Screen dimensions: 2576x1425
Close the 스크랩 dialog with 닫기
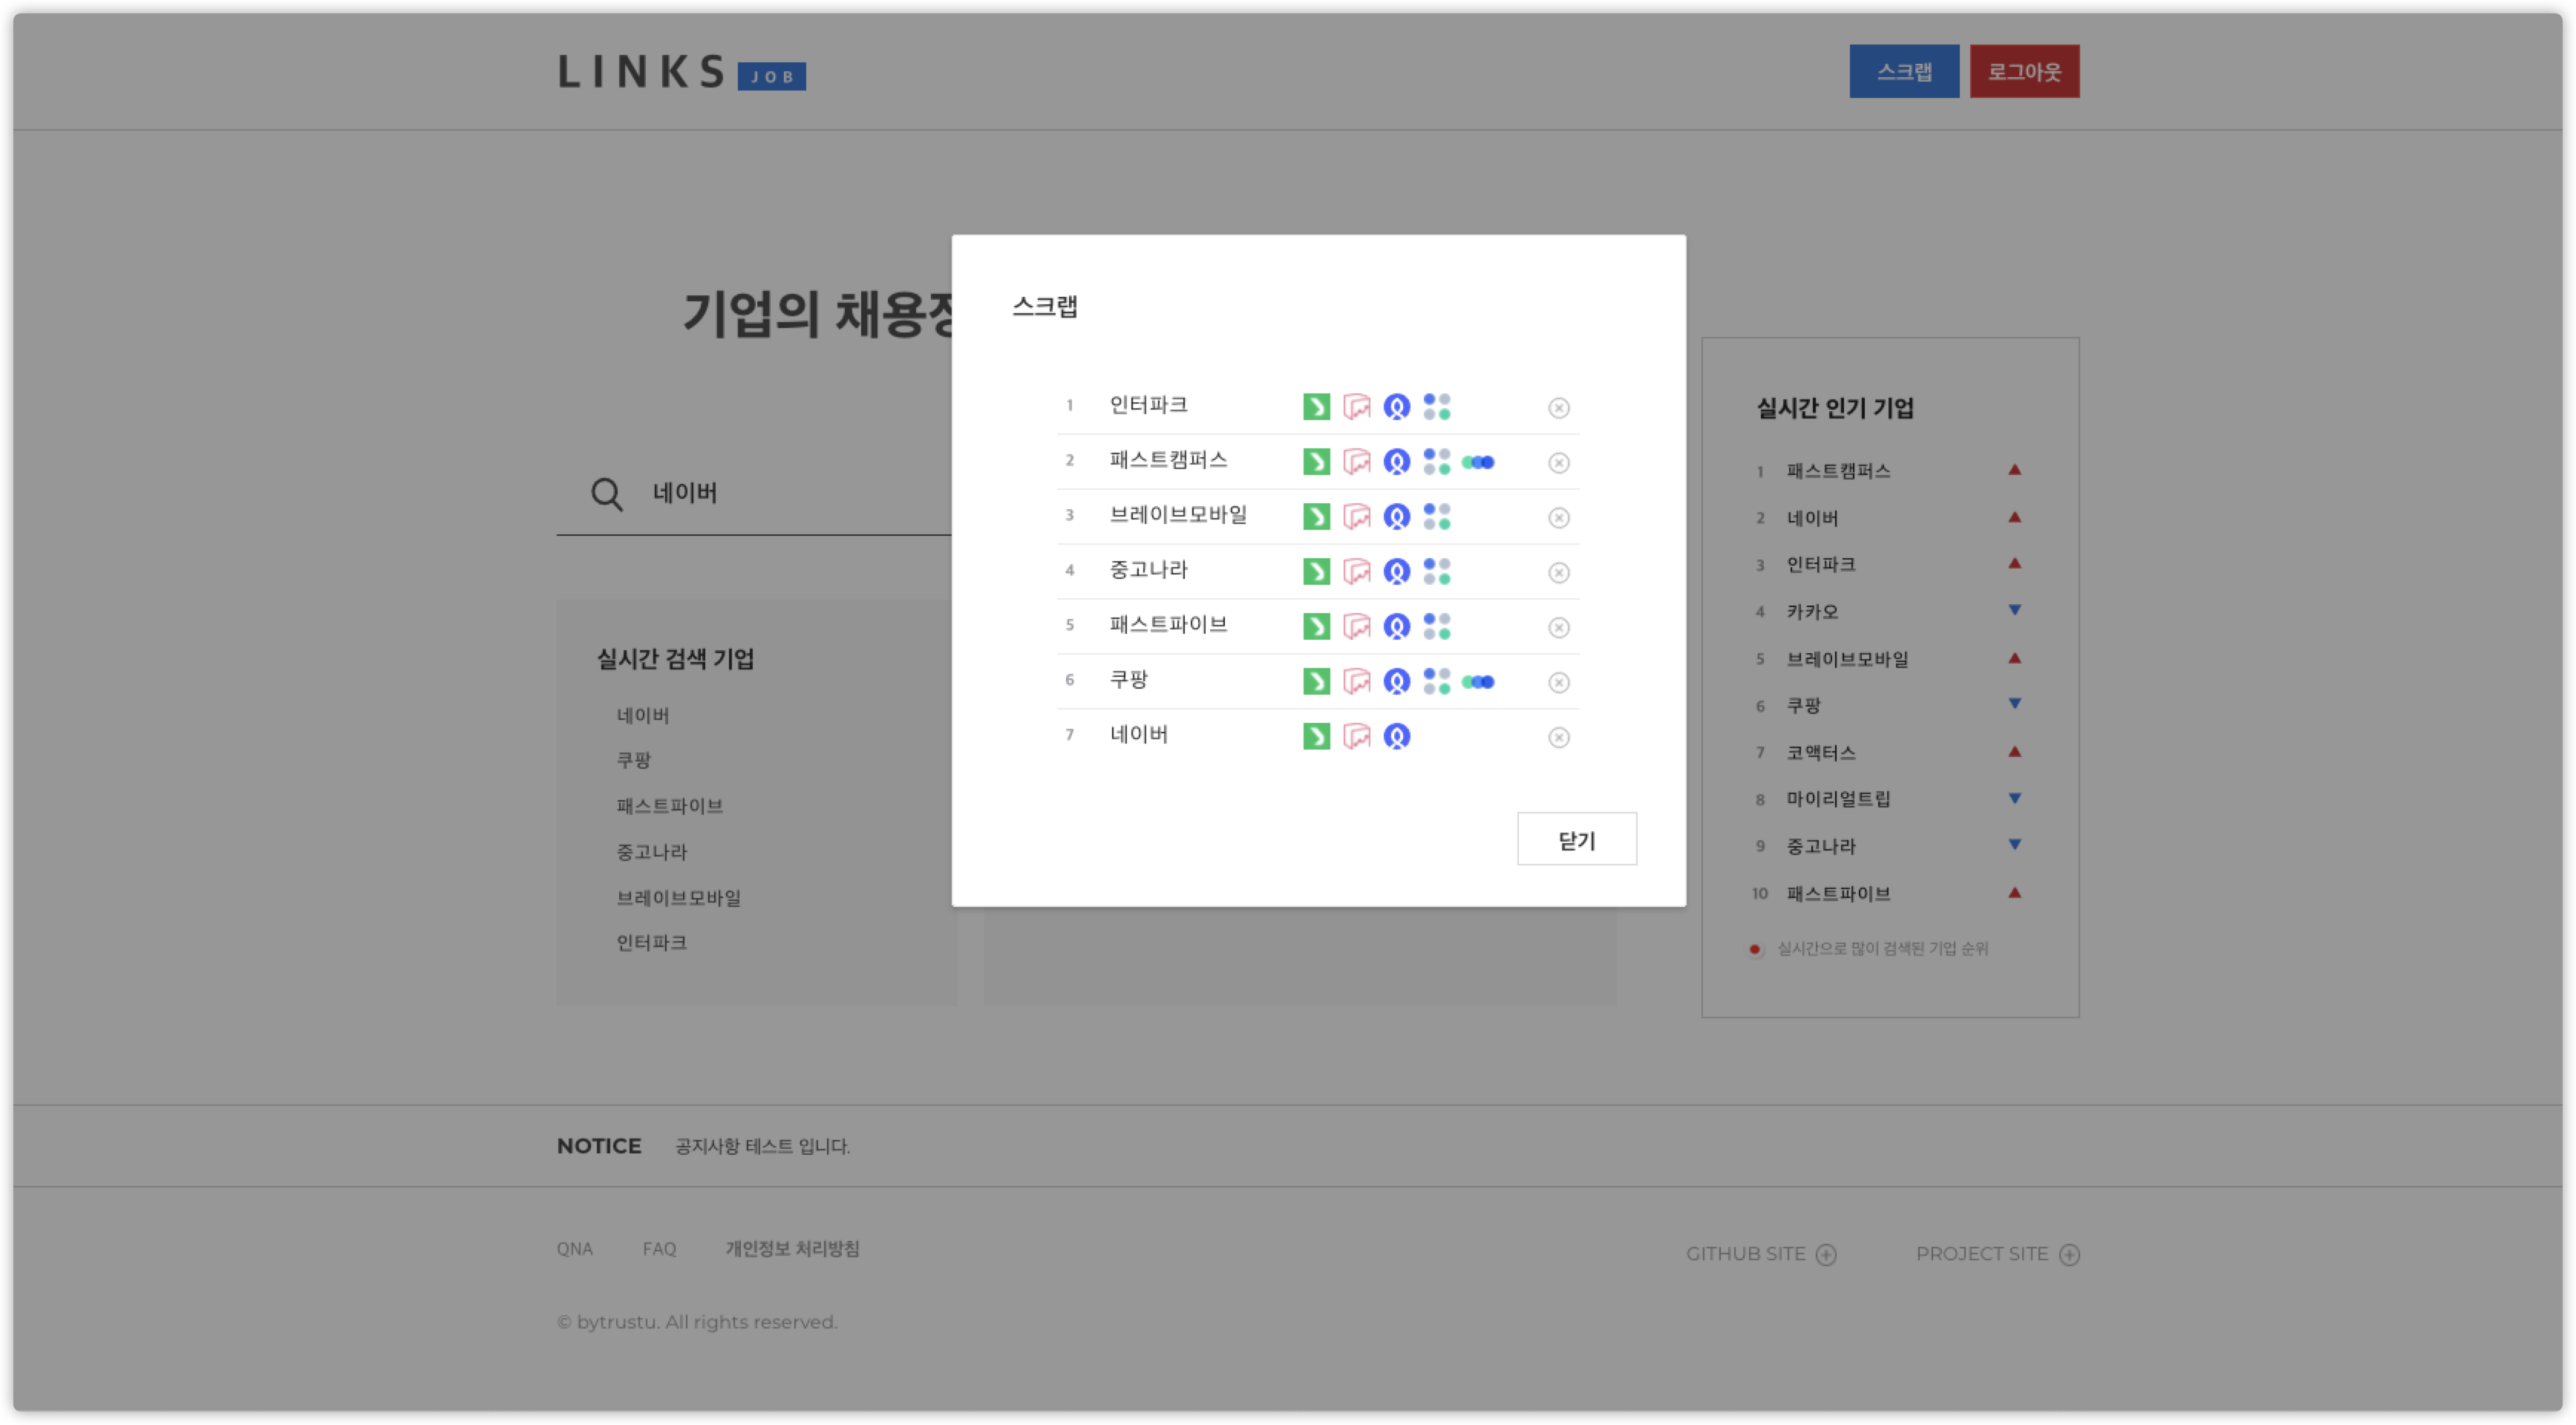pos(1576,839)
